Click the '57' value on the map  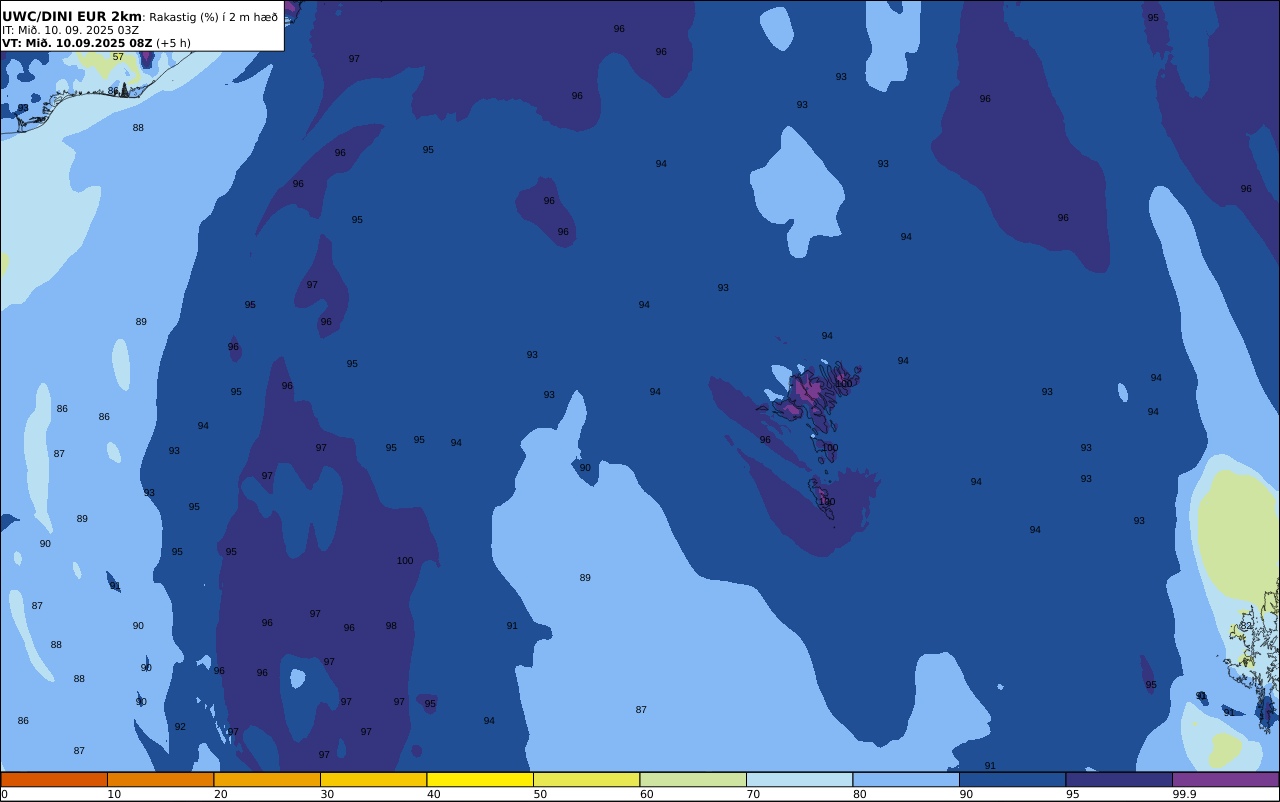click(x=118, y=57)
